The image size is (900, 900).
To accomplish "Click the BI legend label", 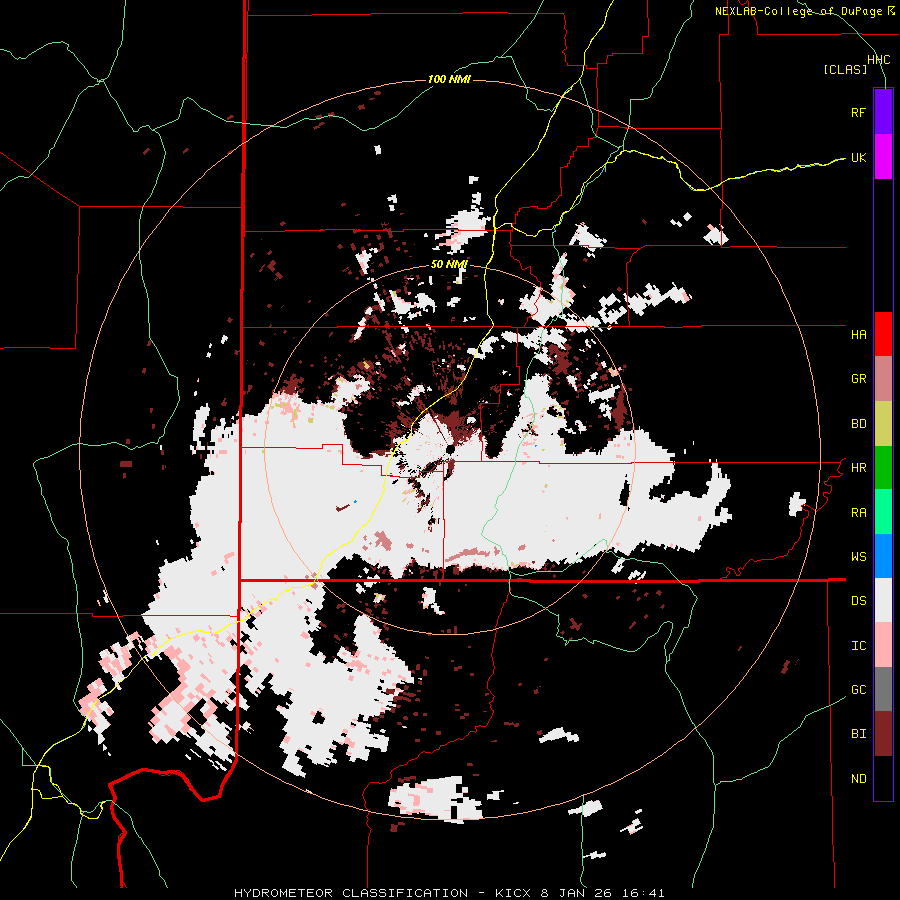I will (x=858, y=734).
